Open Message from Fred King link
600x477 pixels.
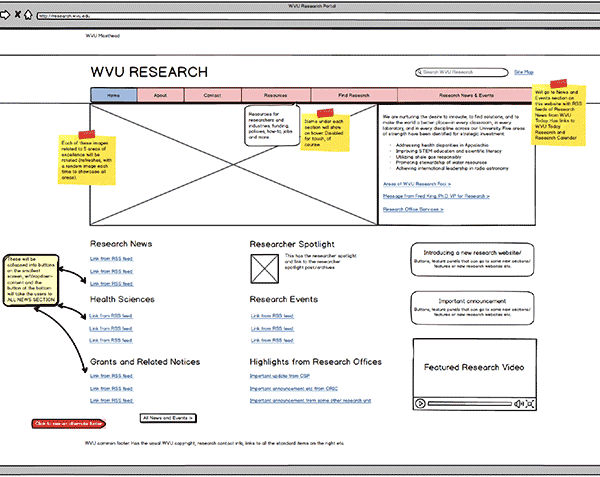coord(436,196)
